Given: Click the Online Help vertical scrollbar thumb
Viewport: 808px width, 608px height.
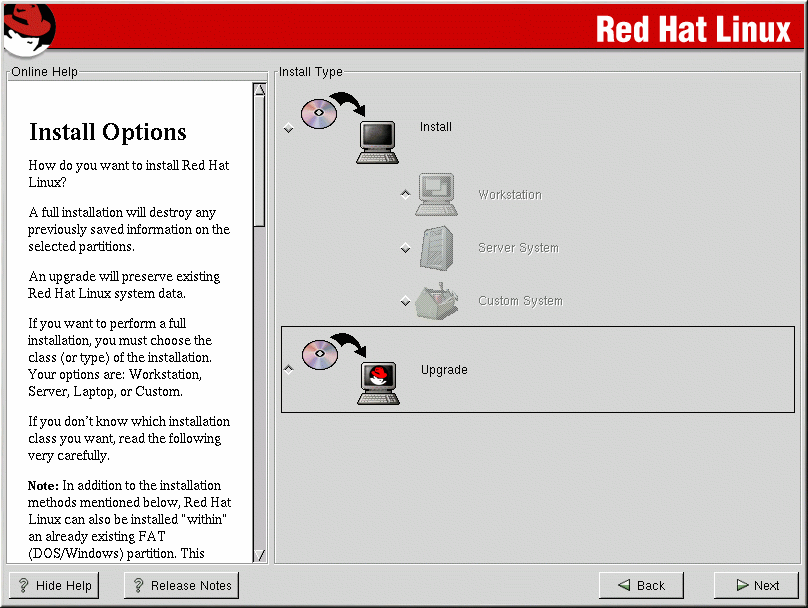Looking at the screenshot, I should (260, 160).
